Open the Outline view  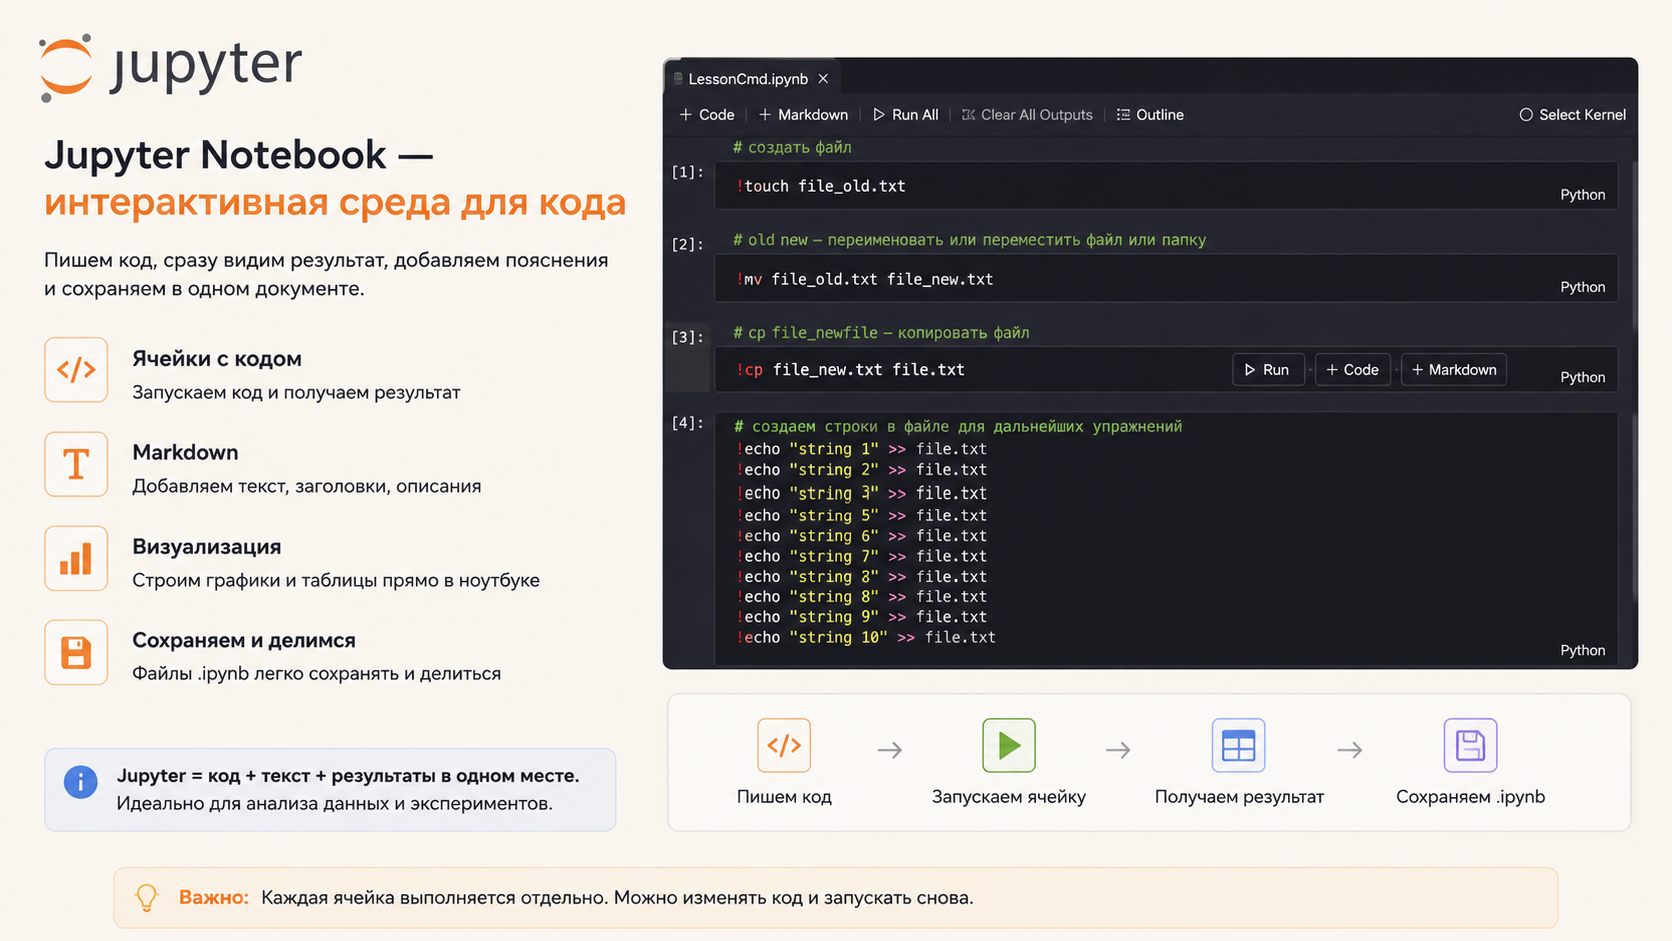pos(1150,115)
